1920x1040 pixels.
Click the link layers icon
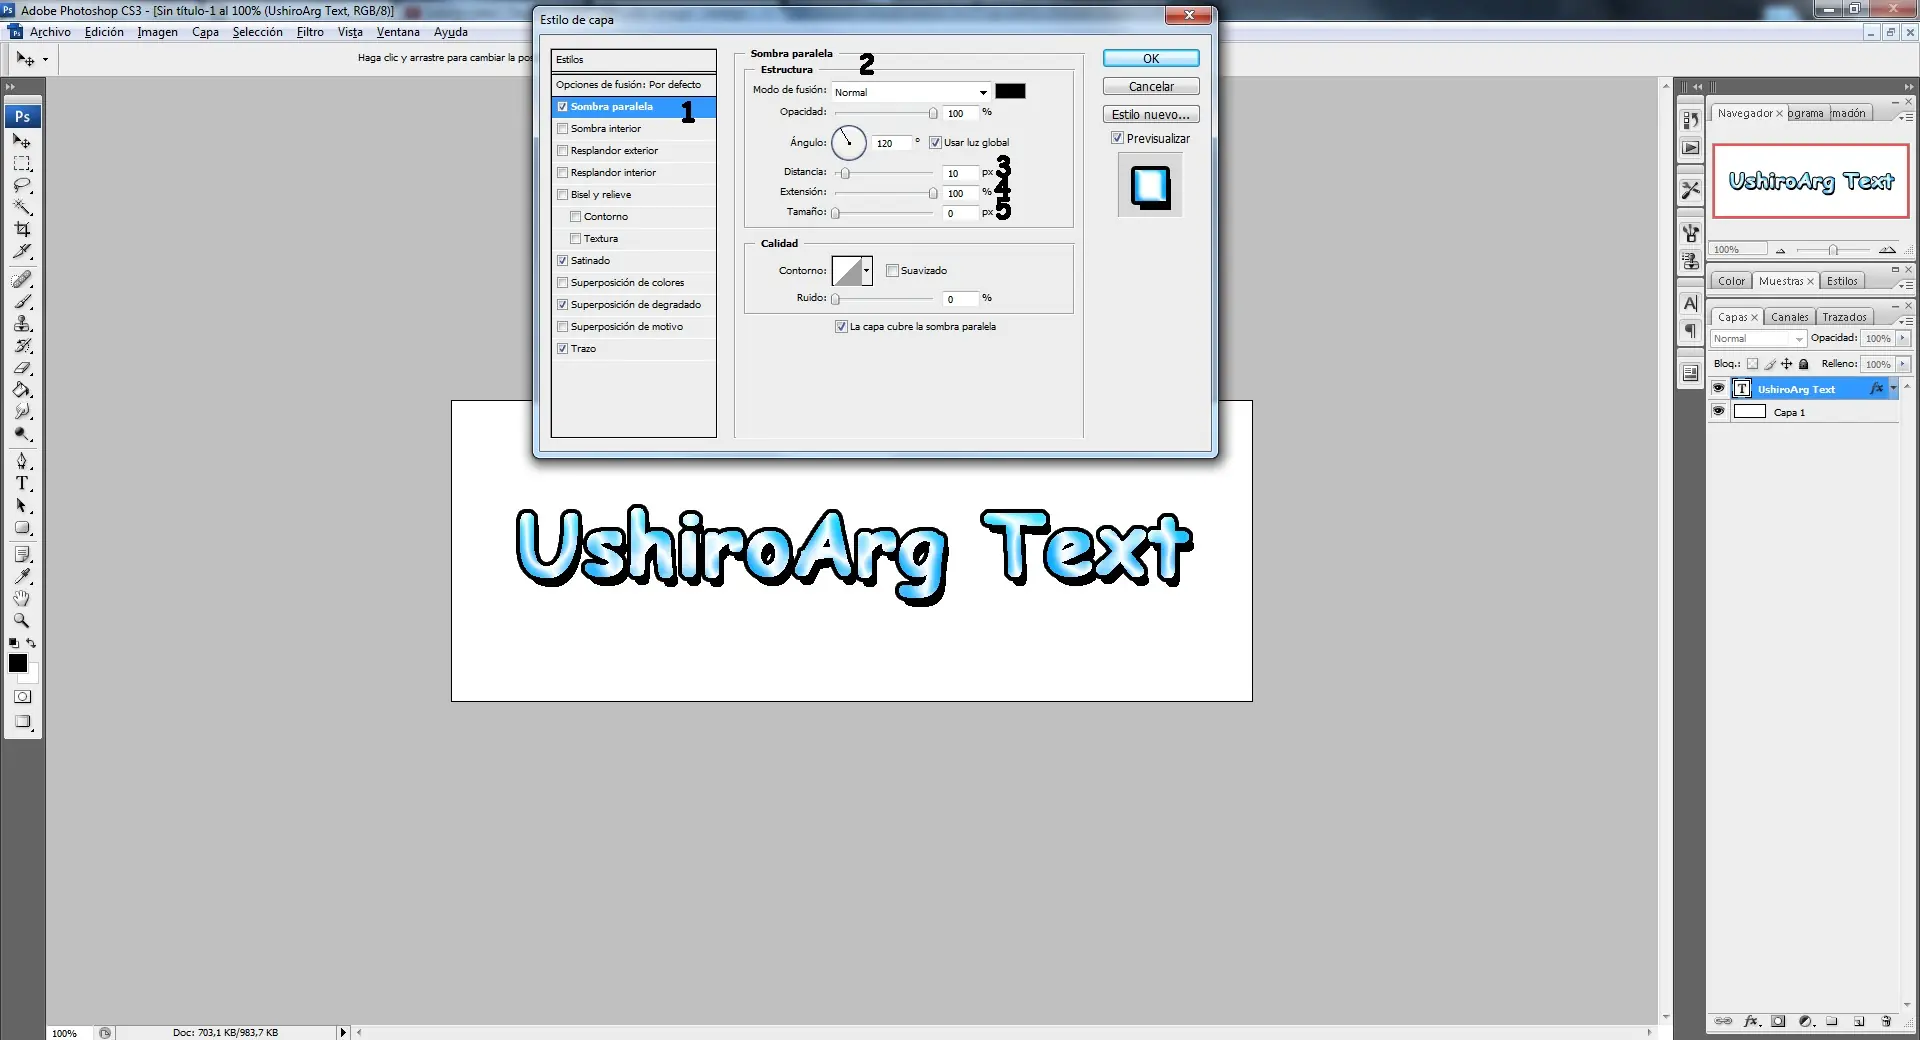1724,1021
